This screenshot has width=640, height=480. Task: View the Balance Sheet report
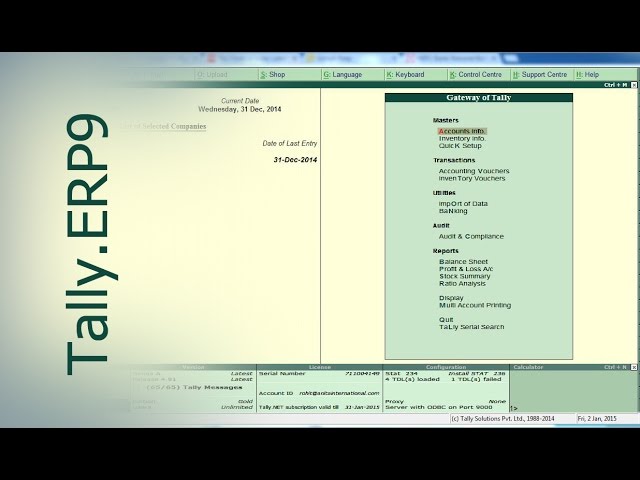[x=464, y=262]
